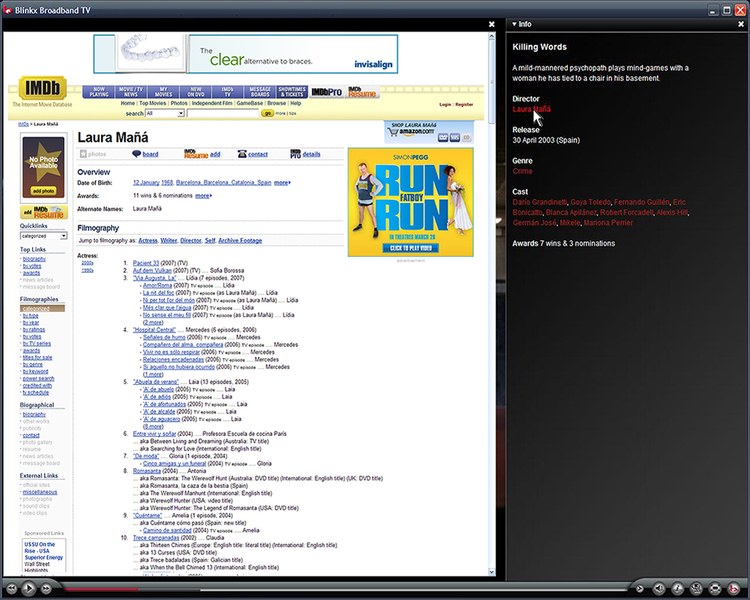Image resolution: width=750 pixels, height=600 pixels.
Task: Expand 'more' next to Awards
Action: coord(203,196)
